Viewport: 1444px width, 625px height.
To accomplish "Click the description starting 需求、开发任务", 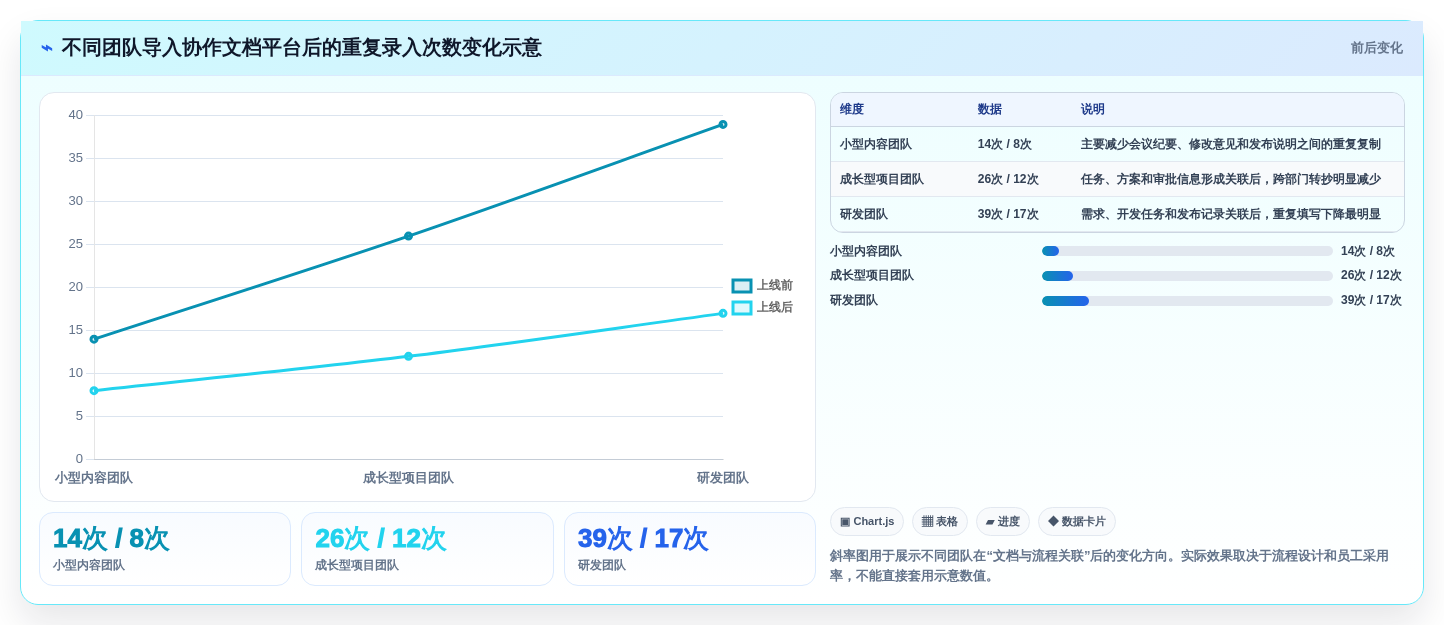I will click(1231, 215).
